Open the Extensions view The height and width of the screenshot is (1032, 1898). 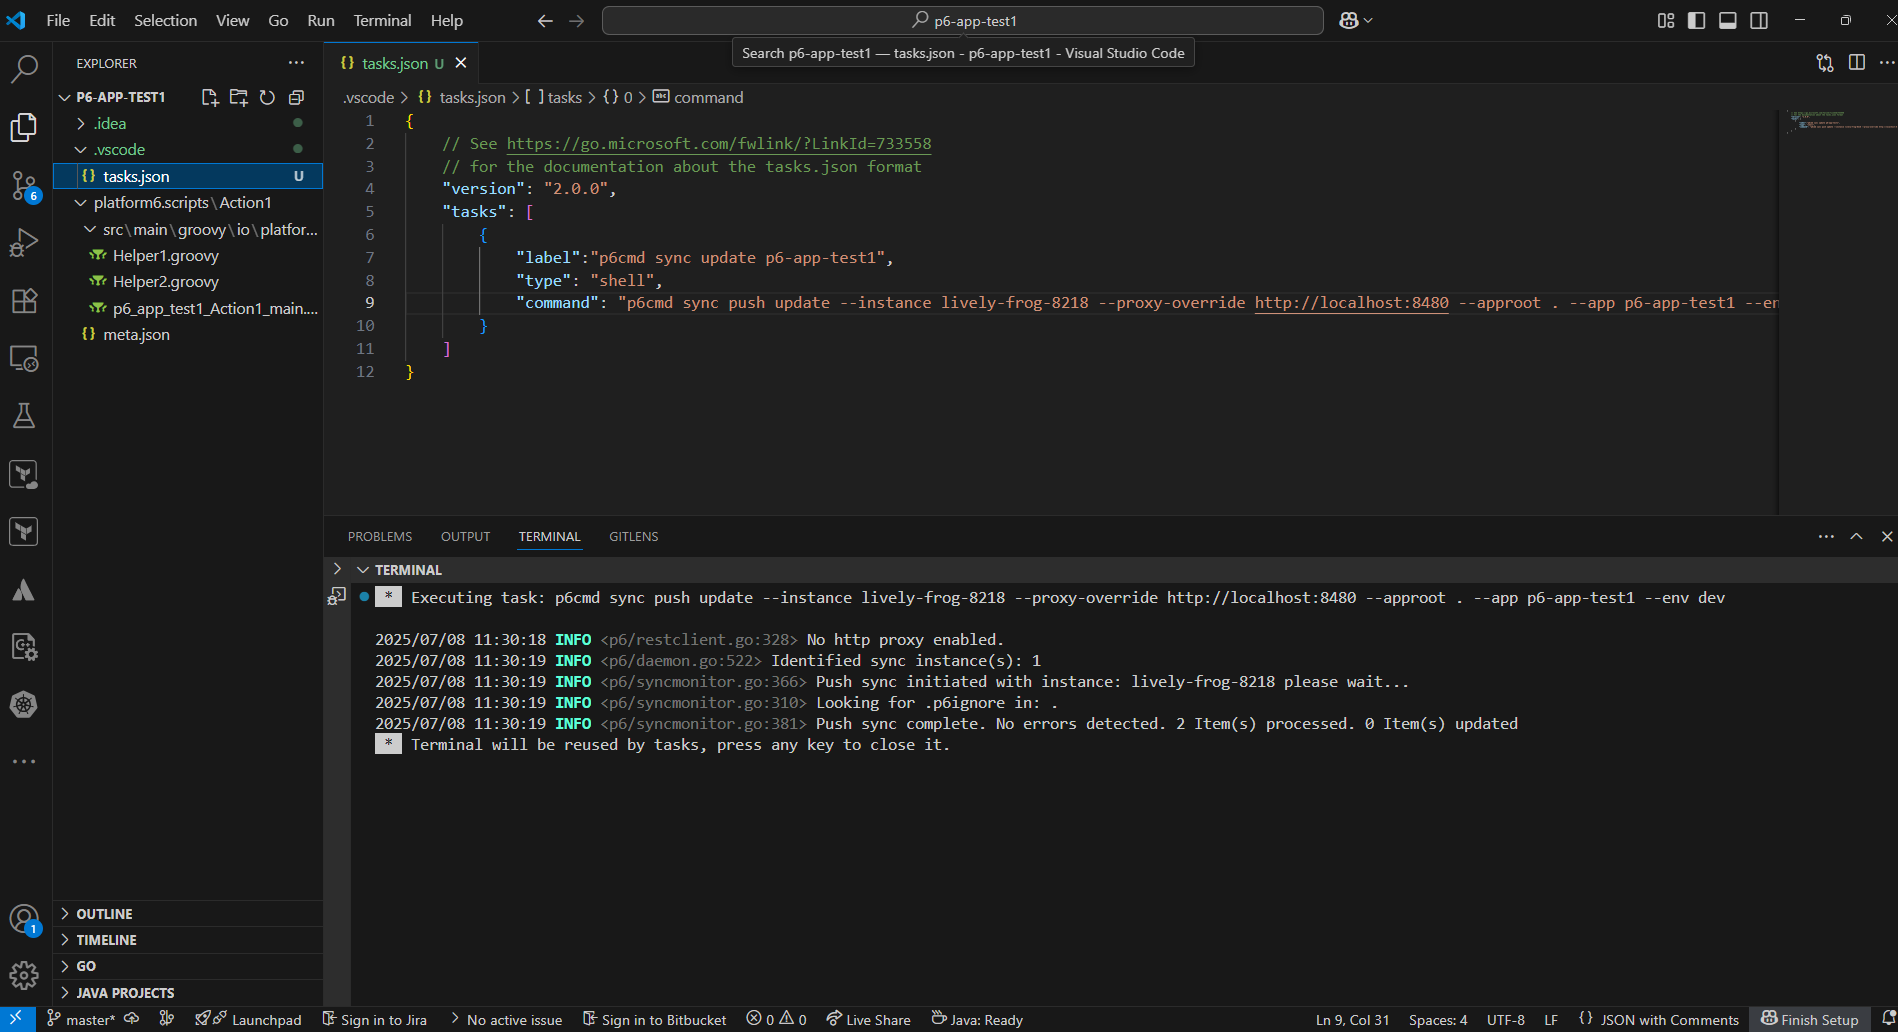[24, 300]
